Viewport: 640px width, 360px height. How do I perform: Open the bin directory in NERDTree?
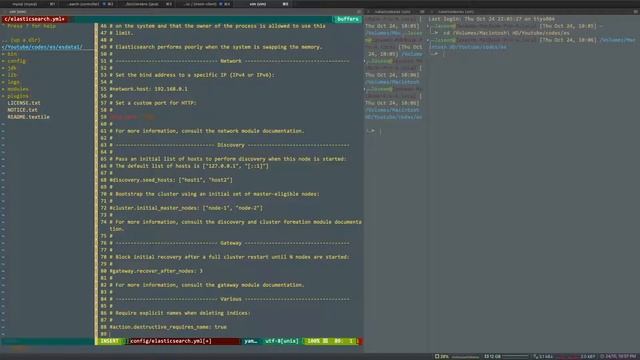[12, 54]
